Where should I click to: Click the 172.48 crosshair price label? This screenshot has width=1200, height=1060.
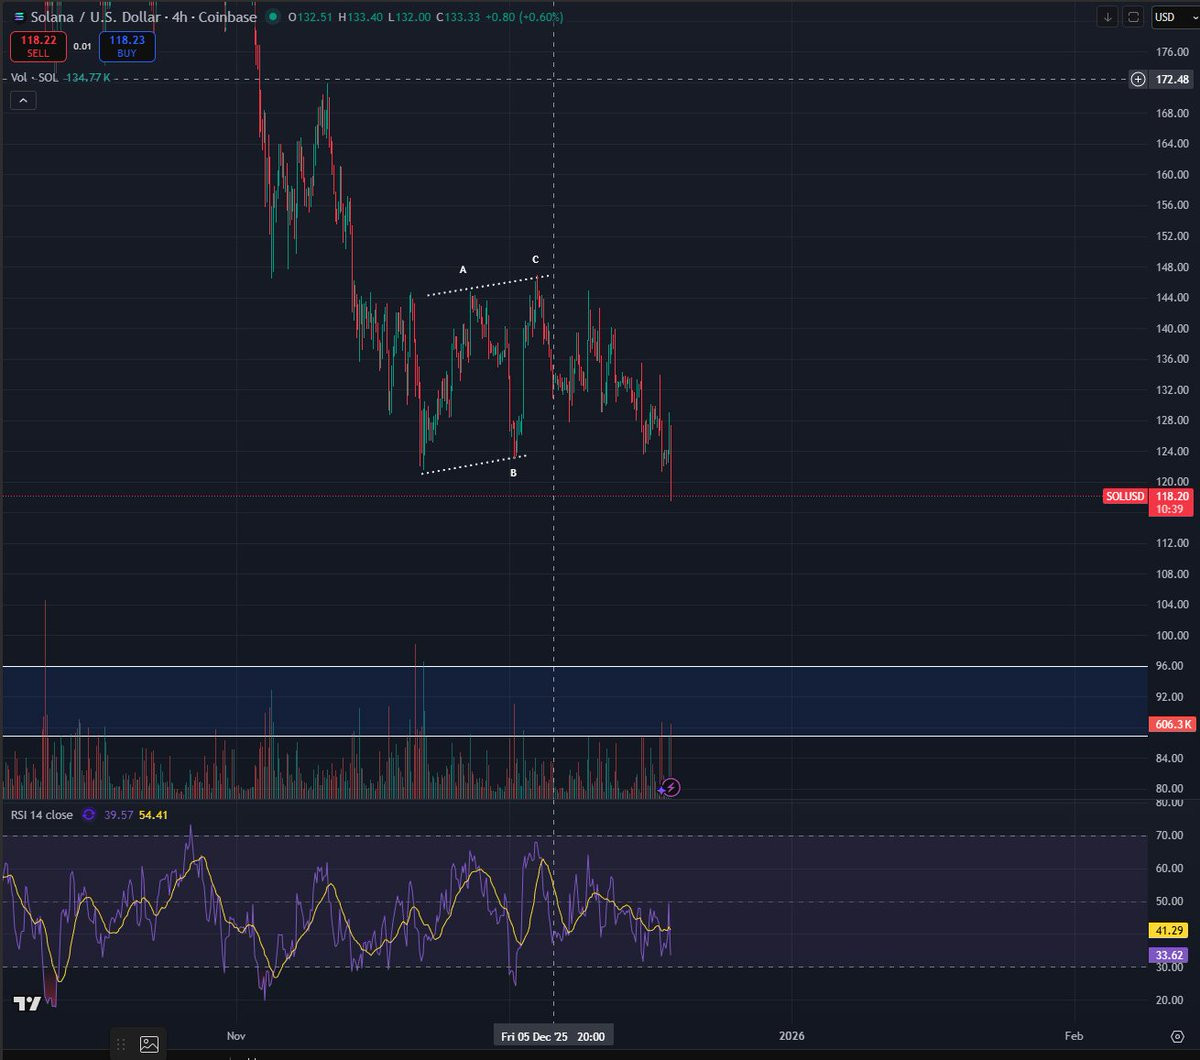1171,79
